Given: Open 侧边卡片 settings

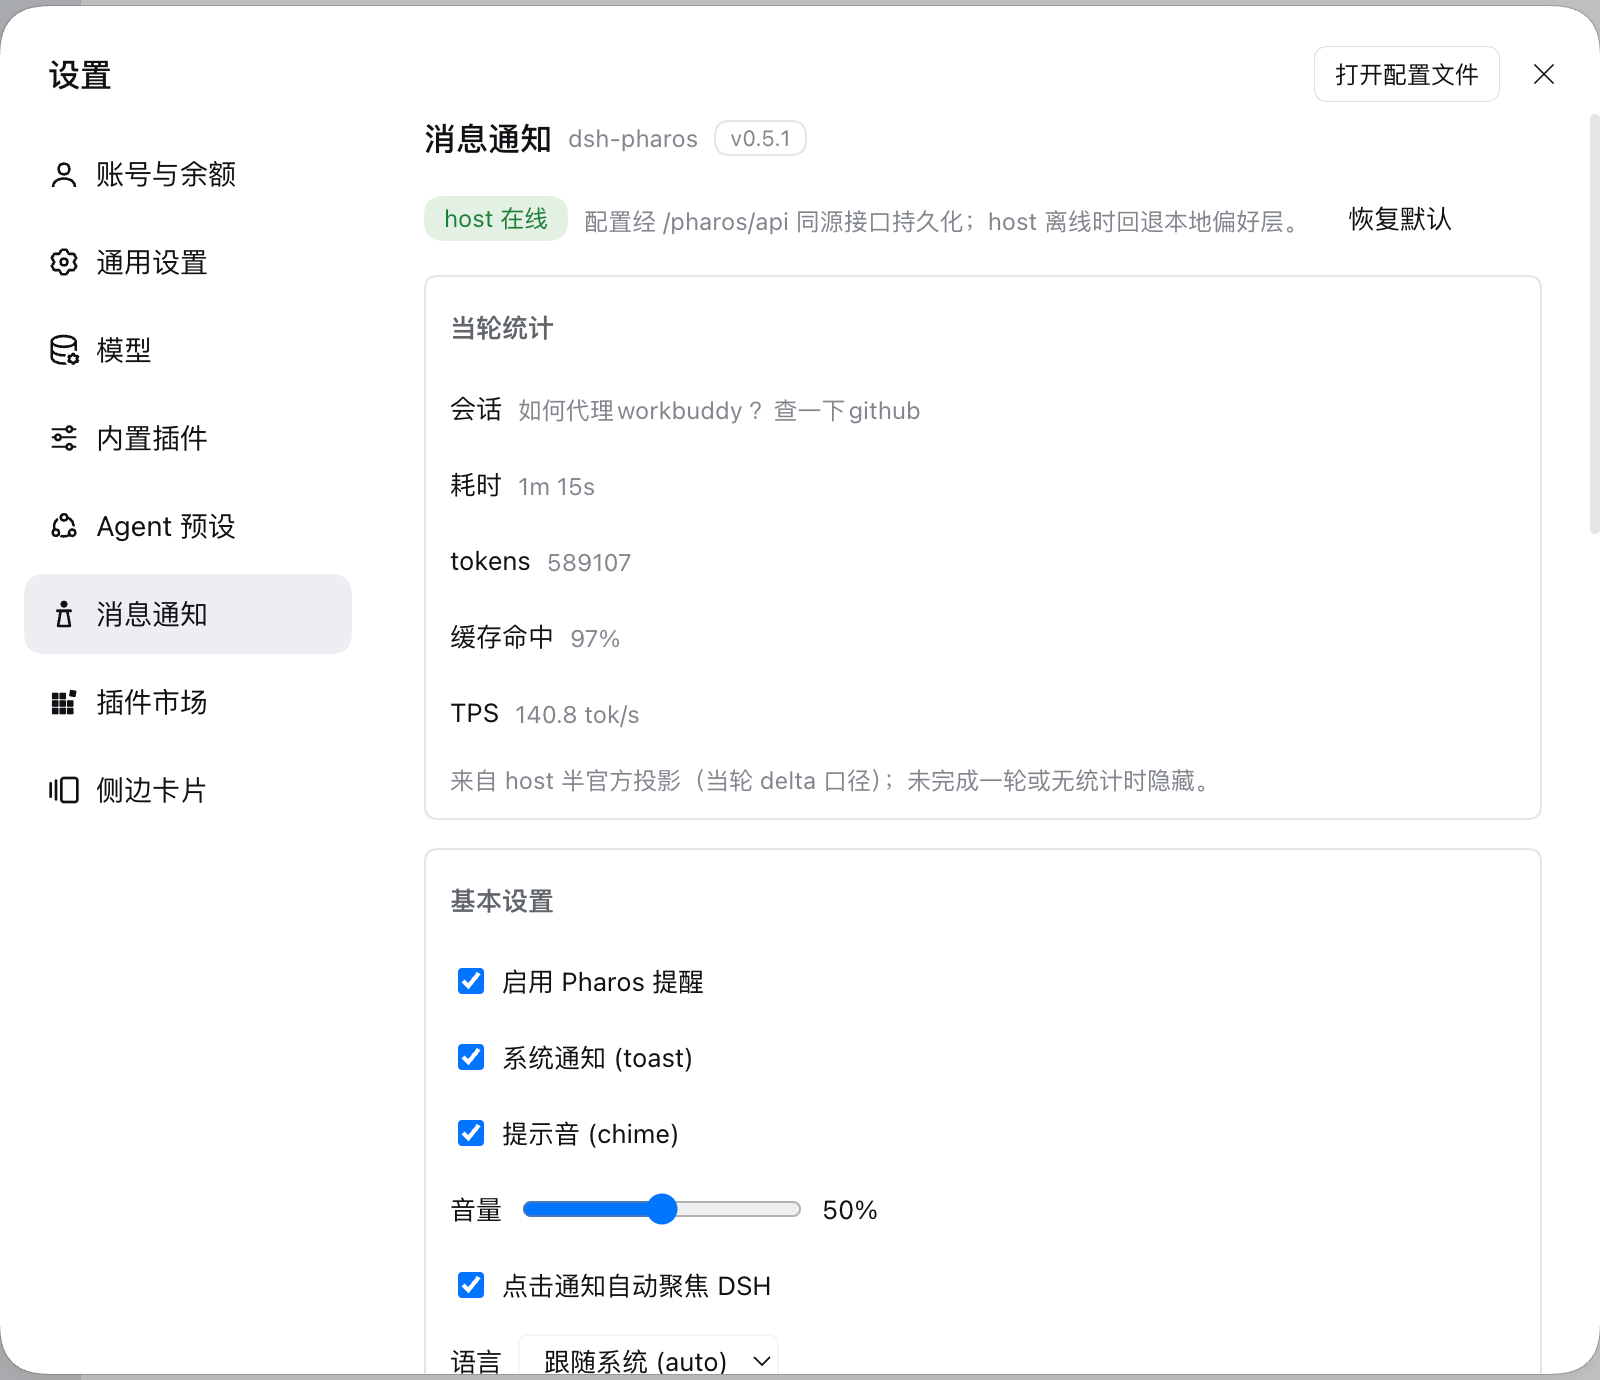Looking at the screenshot, I should pyautogui.click(x=188, y=790).
